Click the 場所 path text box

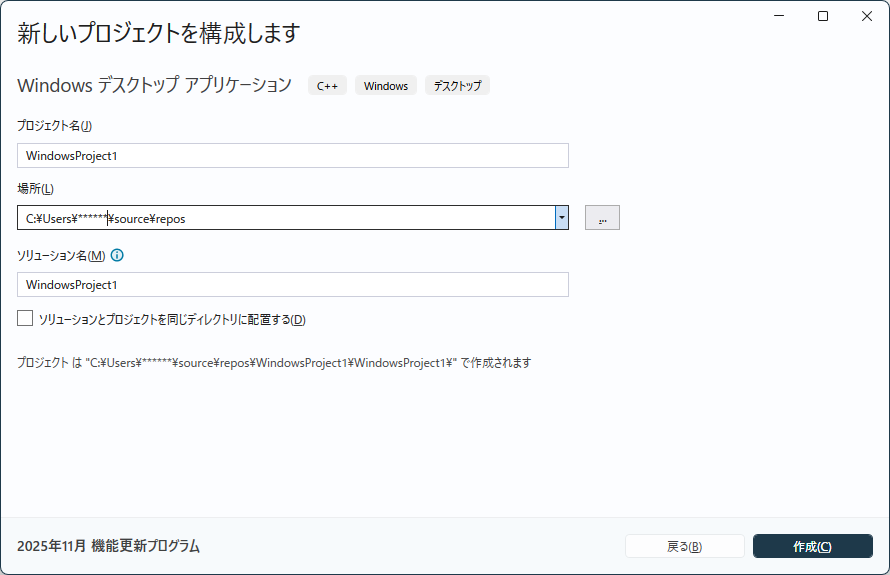(285, 218)
